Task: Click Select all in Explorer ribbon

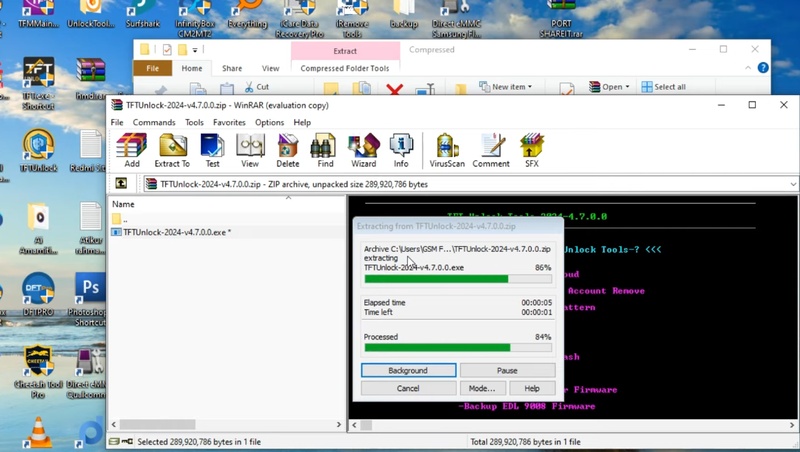Action: [x=664, y=87]
